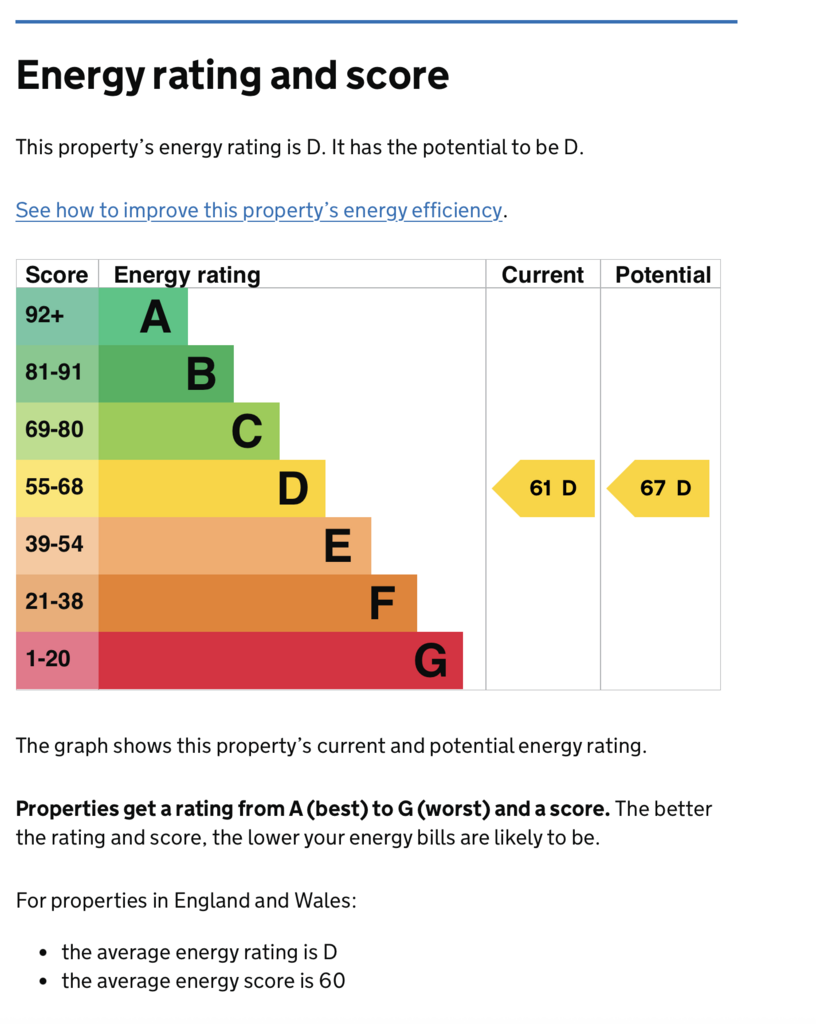Click the Potential column header

tap(663, 275)
